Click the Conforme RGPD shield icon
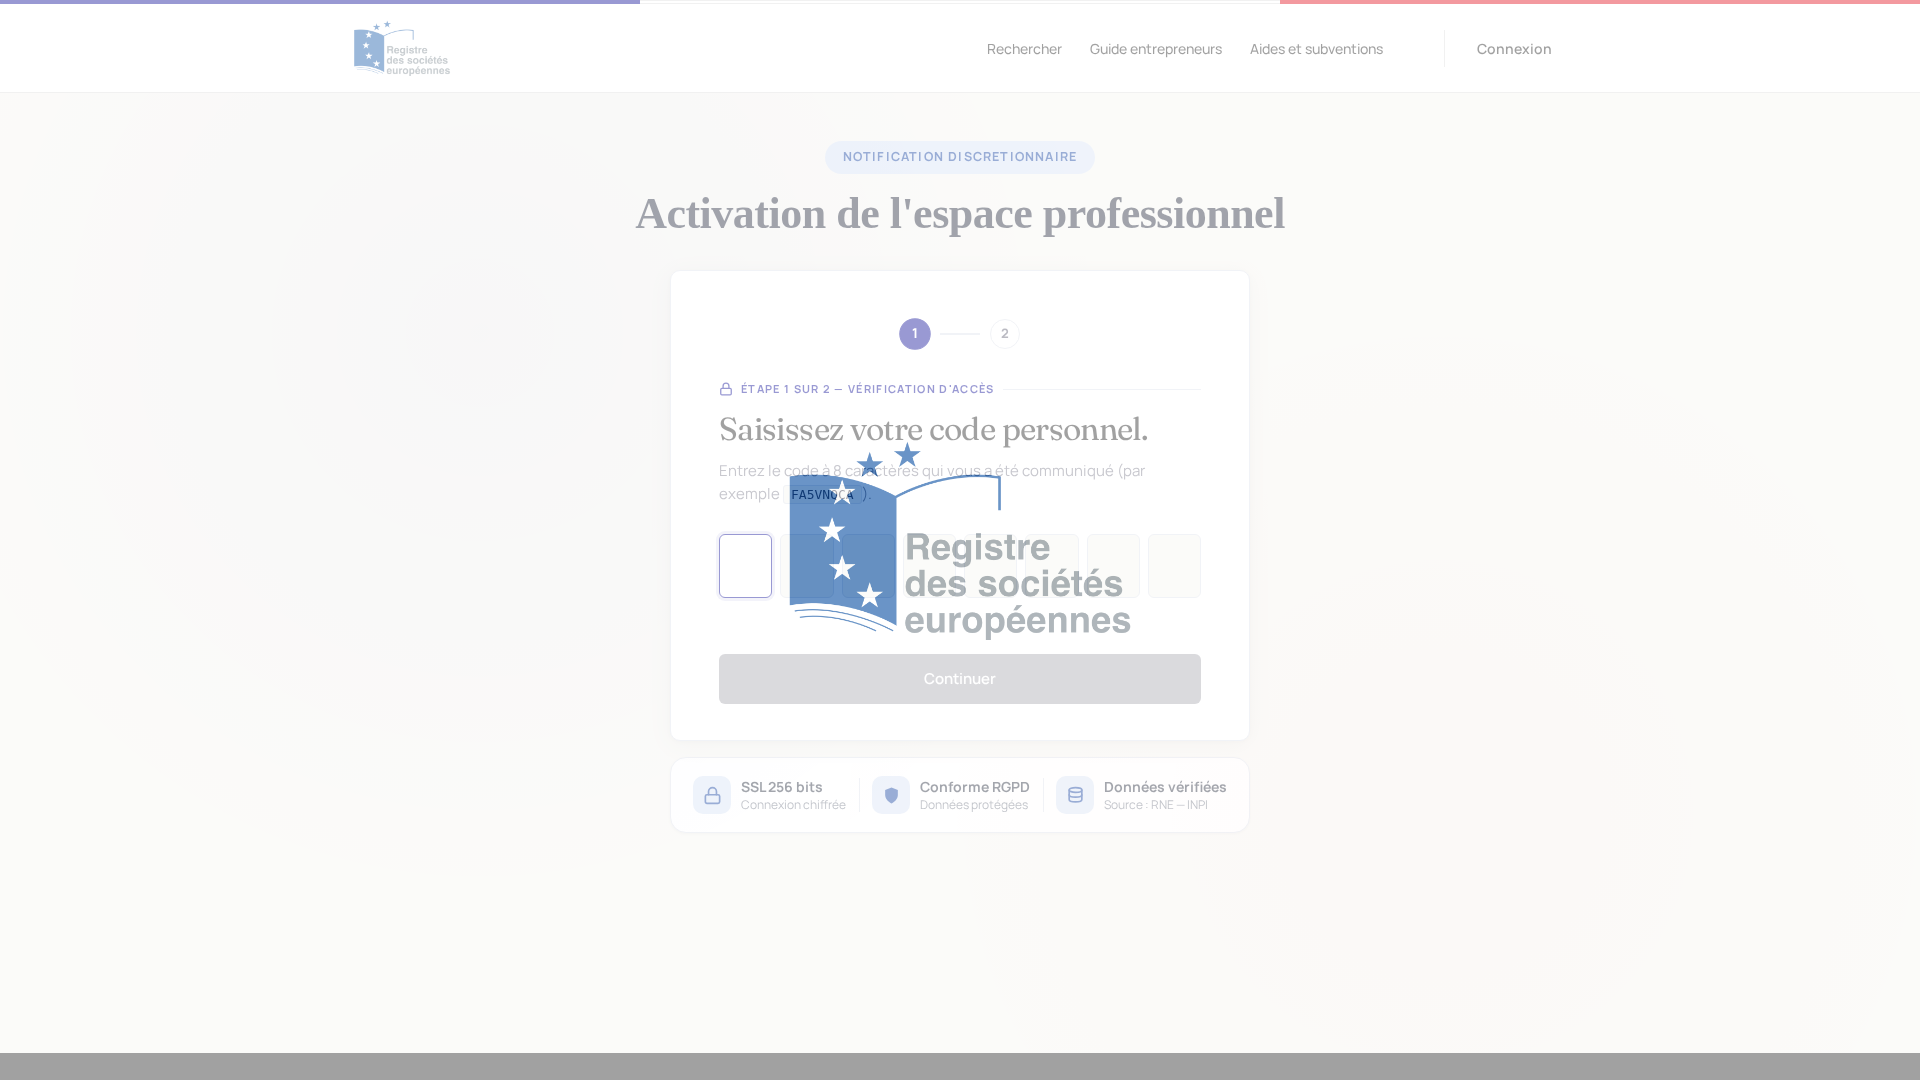 891,795
